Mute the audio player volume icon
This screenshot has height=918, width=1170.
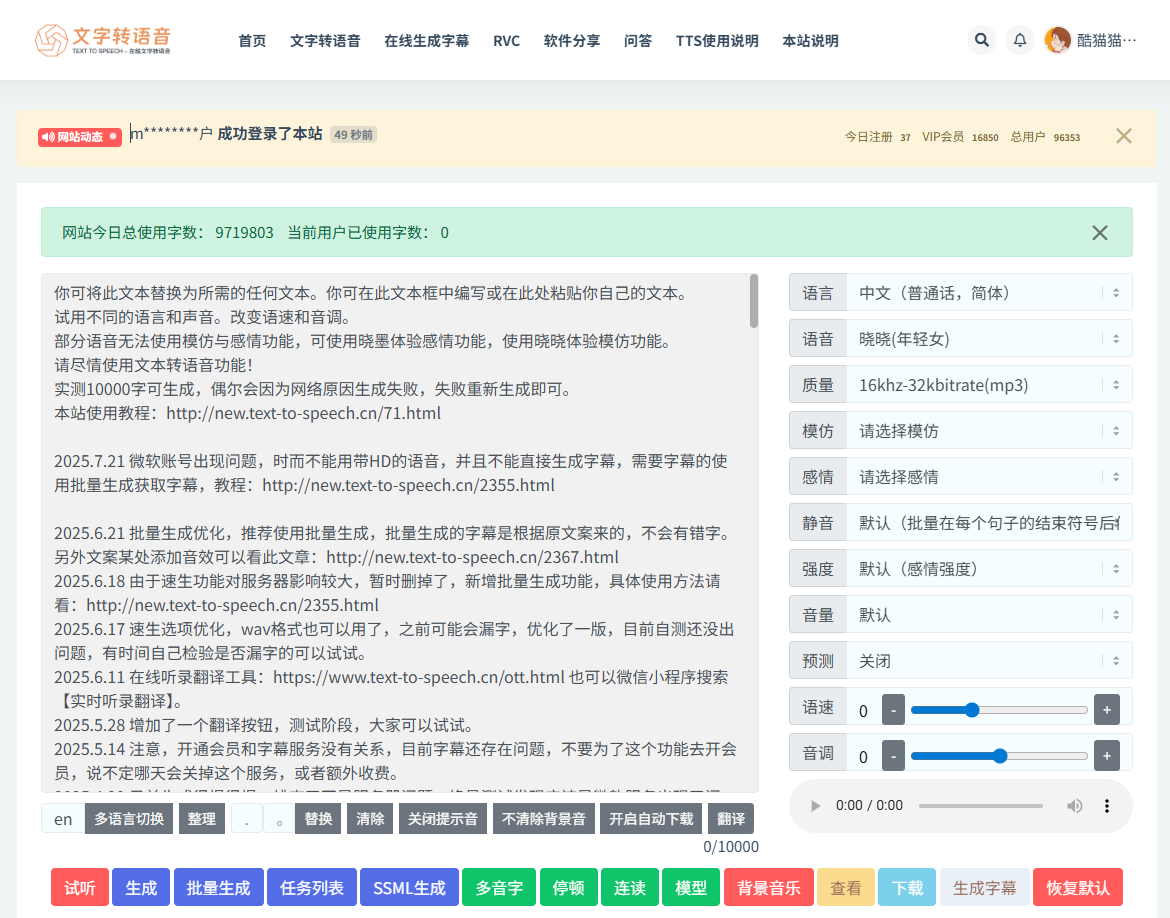coord(1075,806)
